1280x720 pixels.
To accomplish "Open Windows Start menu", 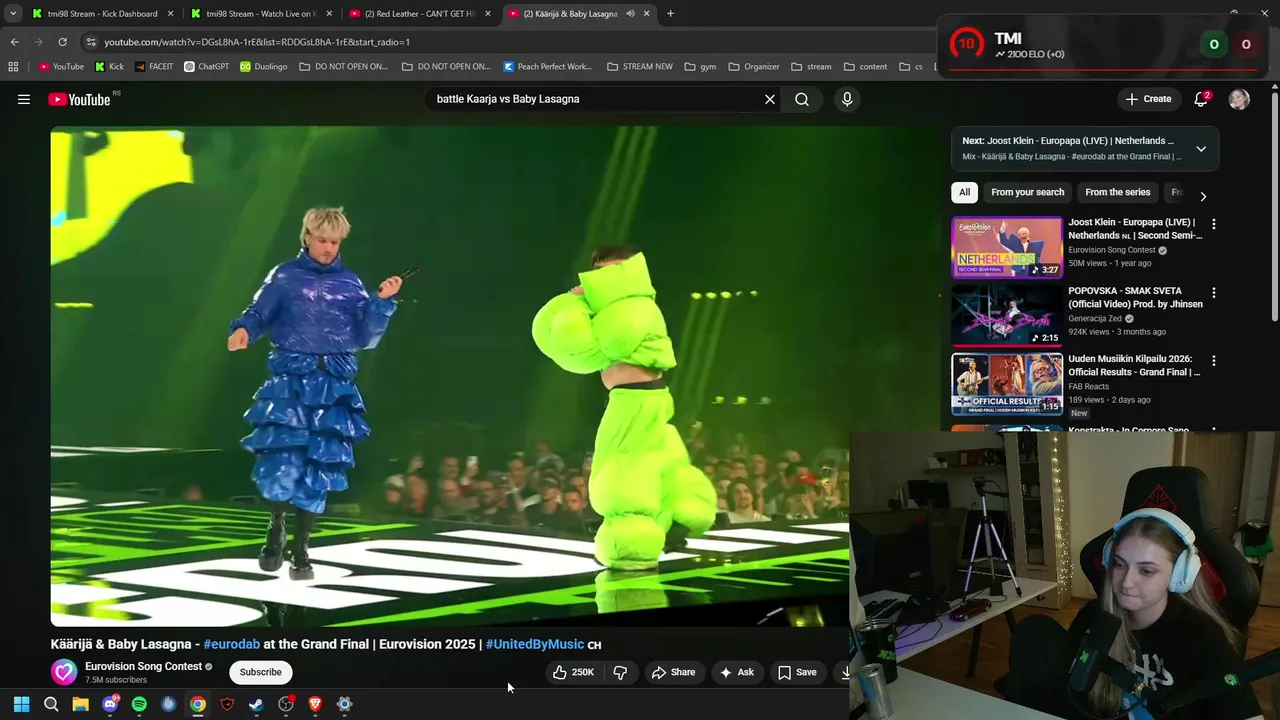I will (x=21, y=704).
